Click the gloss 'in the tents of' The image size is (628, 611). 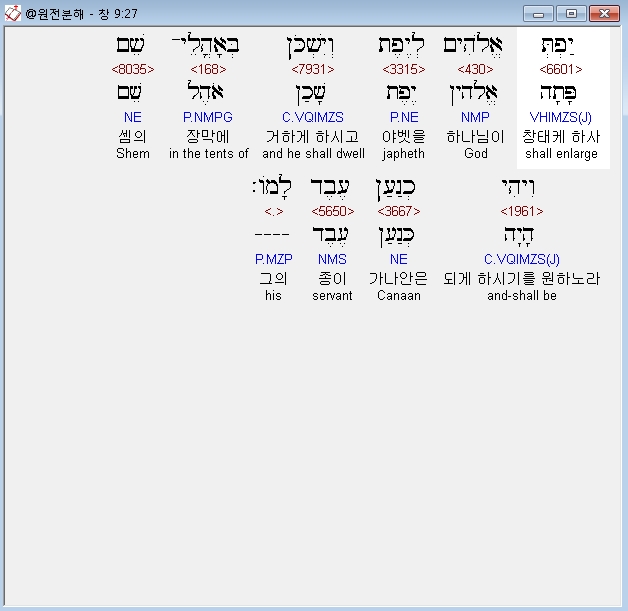click(209, 153)
